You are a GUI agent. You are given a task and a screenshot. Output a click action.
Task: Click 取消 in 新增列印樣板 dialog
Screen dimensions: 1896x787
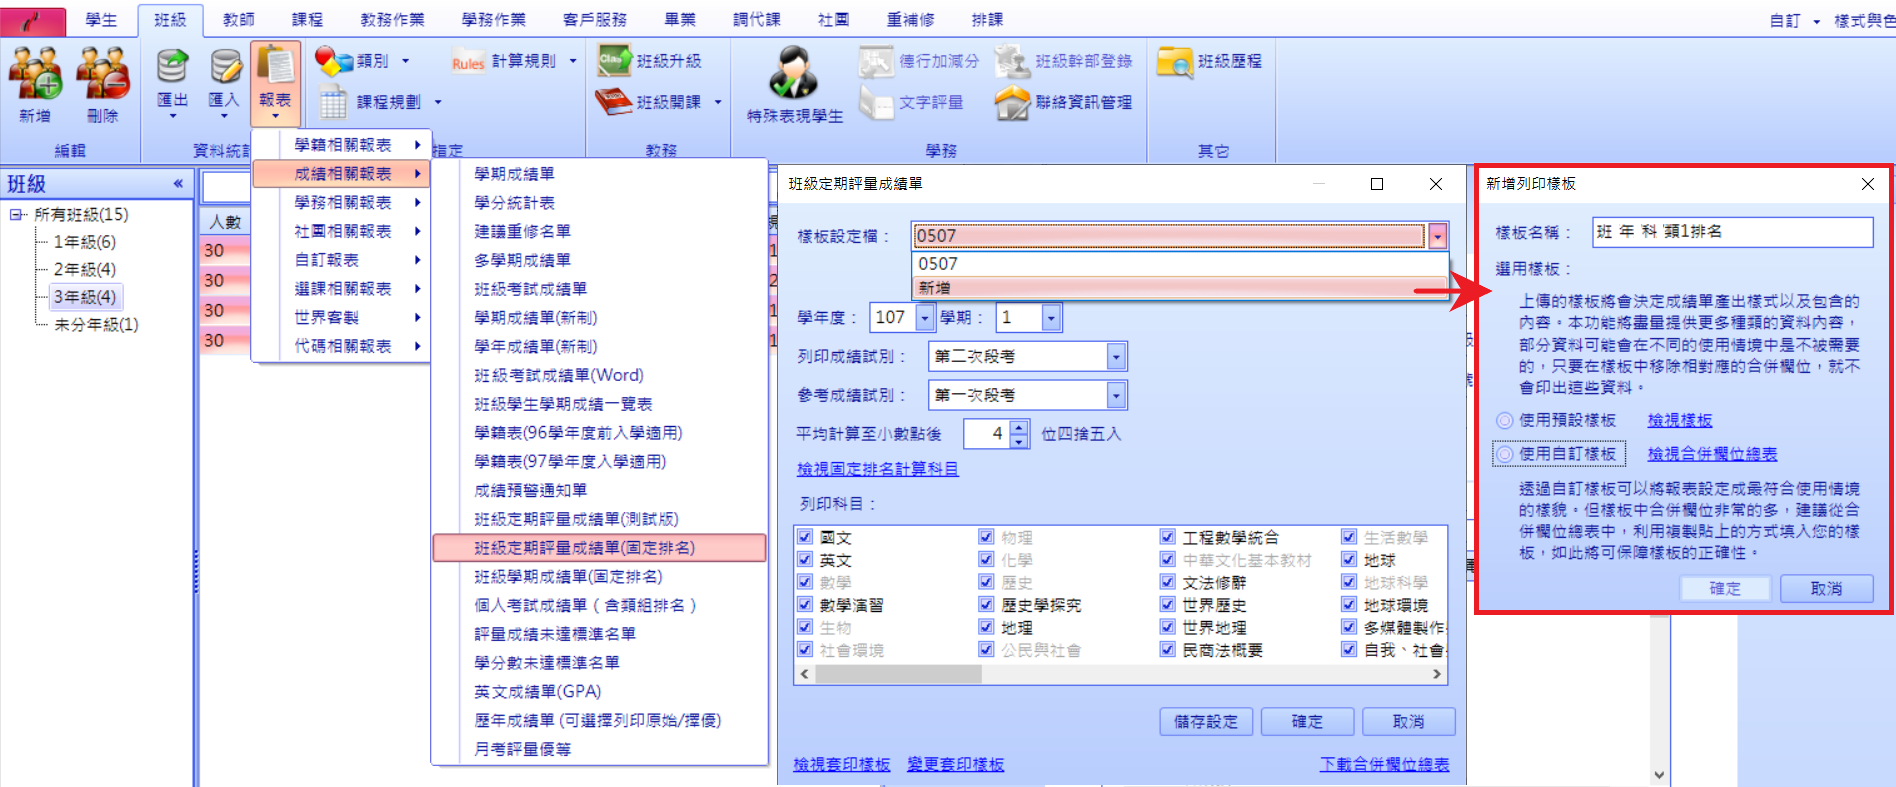click(1826, 589)
